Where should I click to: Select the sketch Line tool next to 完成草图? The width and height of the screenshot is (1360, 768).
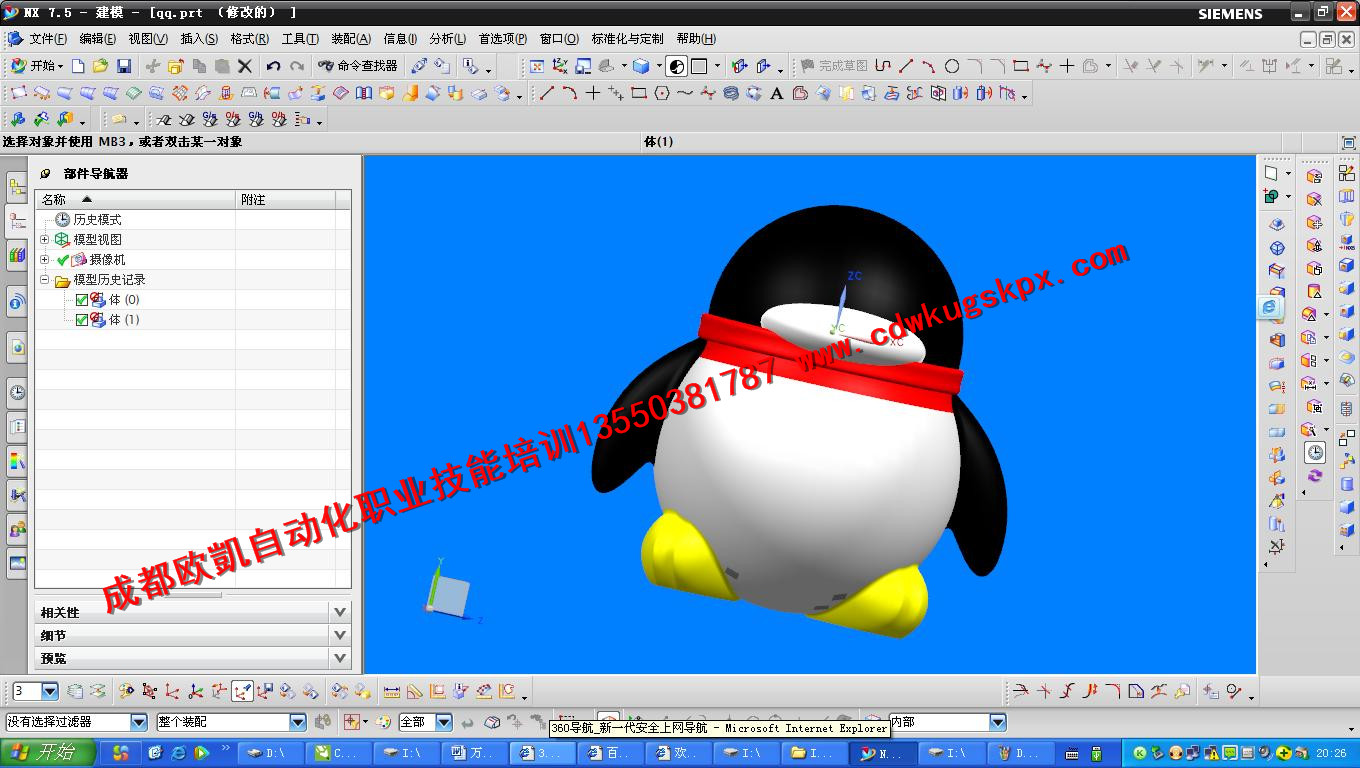[906, 66]
